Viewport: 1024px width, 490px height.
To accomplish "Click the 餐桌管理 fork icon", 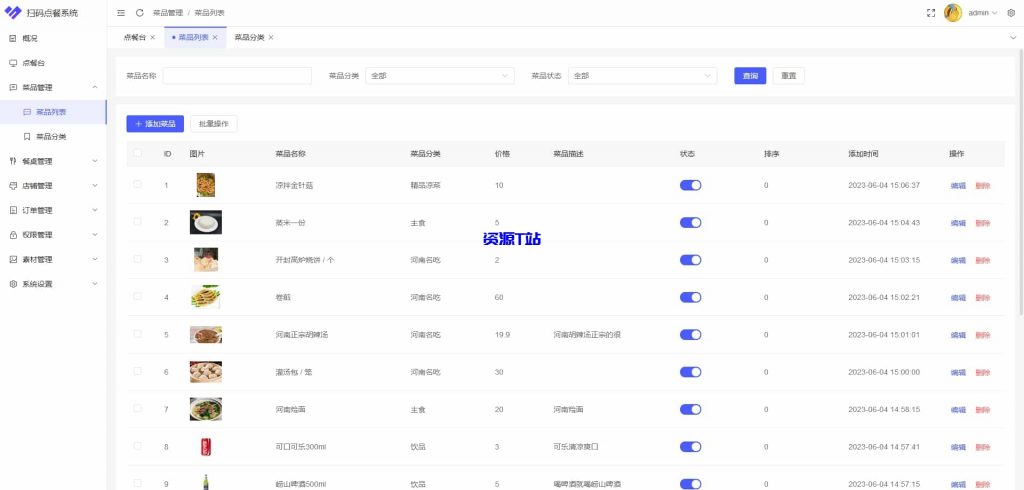I will [x=13, y=161].
